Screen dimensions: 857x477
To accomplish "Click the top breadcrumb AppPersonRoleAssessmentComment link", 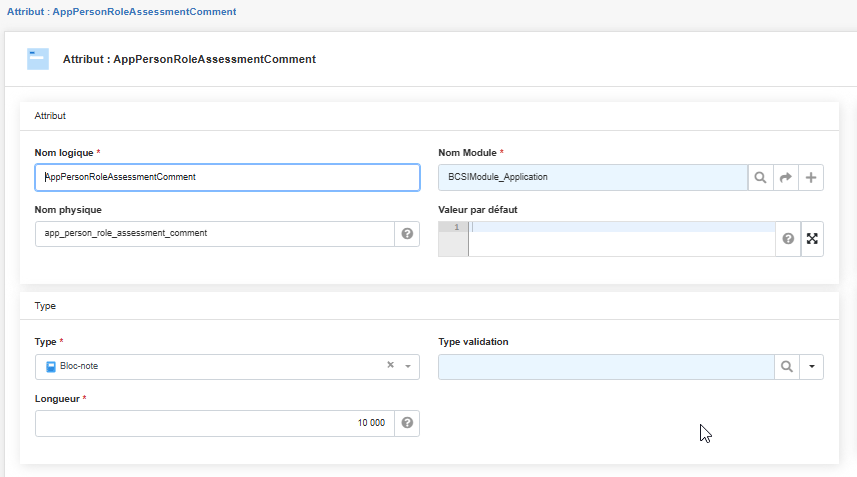I will (121, 12).
